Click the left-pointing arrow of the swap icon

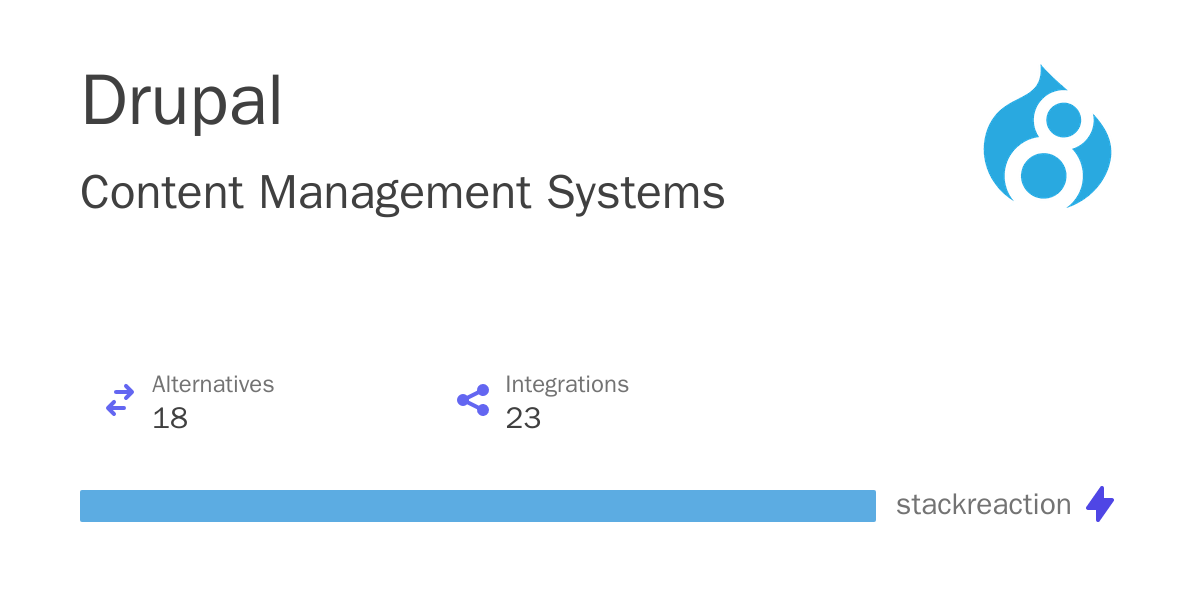pyautogui.click(x=117, y=408)
